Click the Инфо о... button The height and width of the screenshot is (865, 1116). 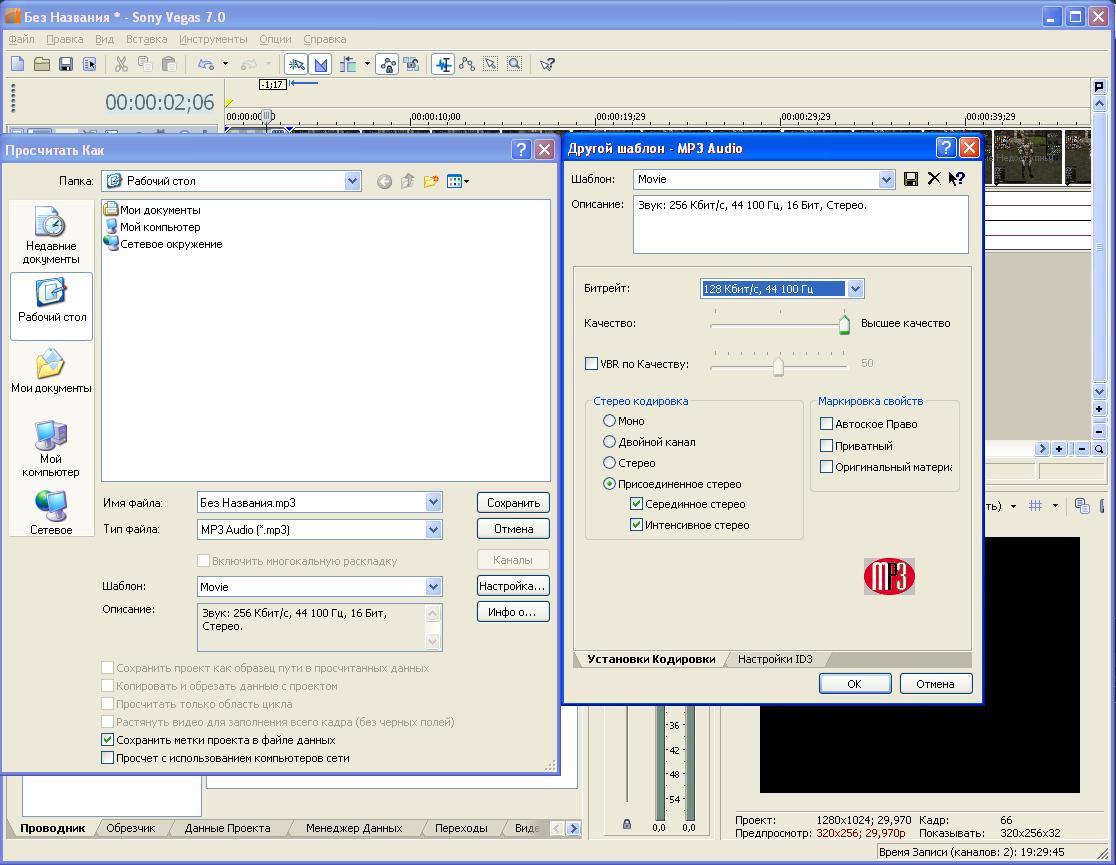click(513, 612)
